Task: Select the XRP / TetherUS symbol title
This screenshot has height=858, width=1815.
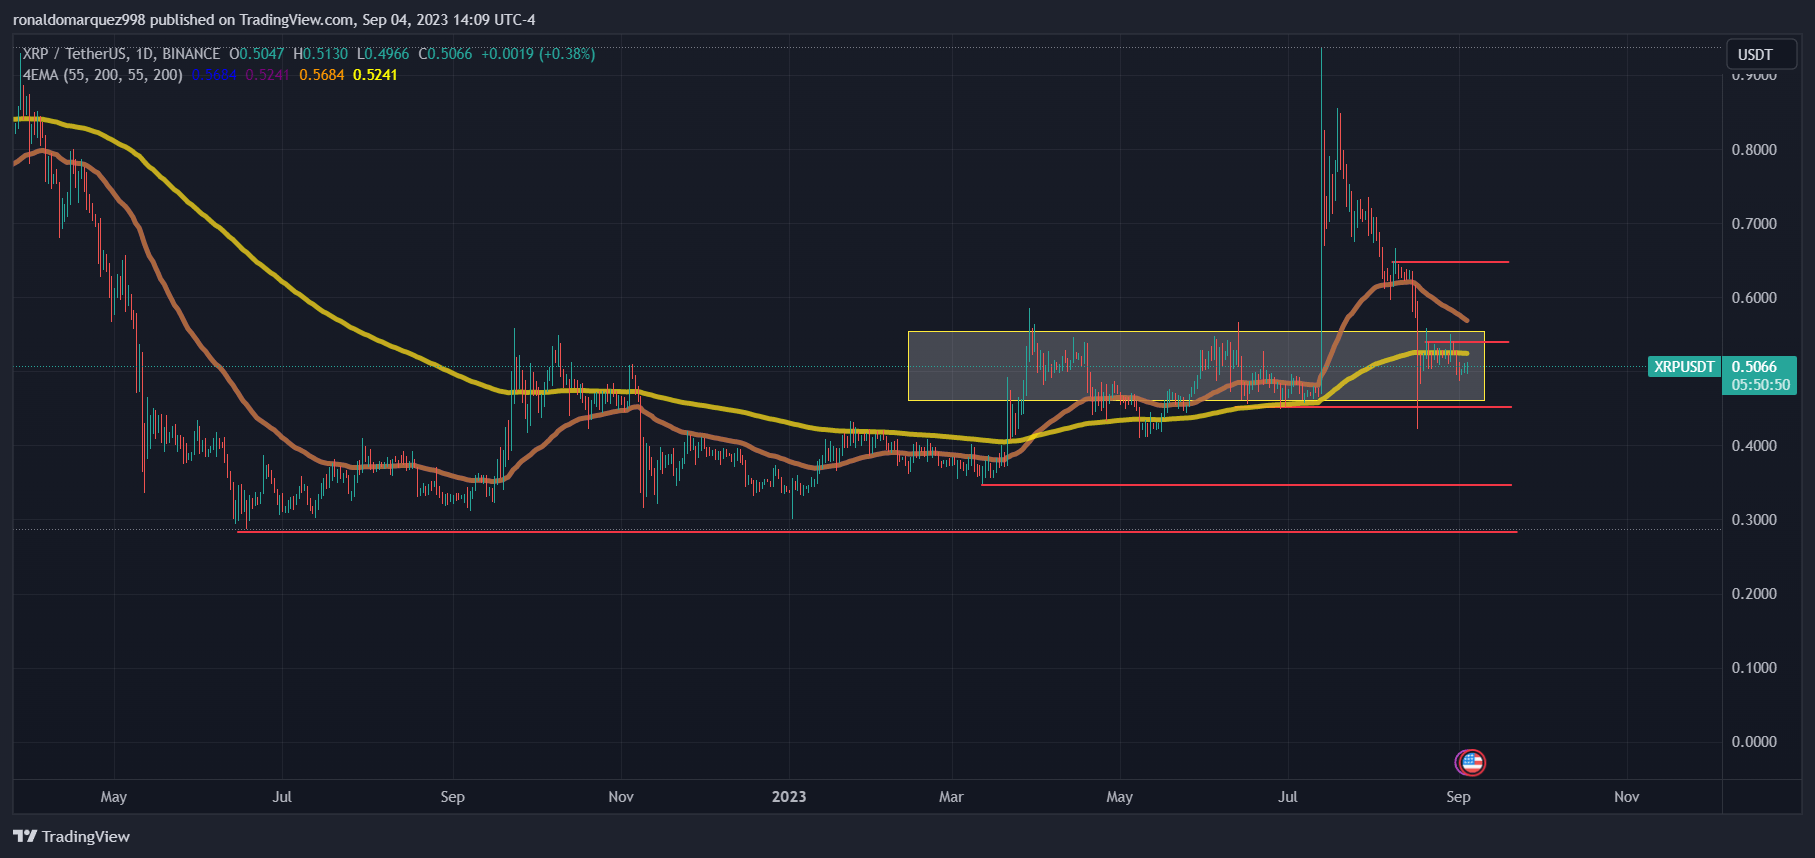Action: (121, 54)
